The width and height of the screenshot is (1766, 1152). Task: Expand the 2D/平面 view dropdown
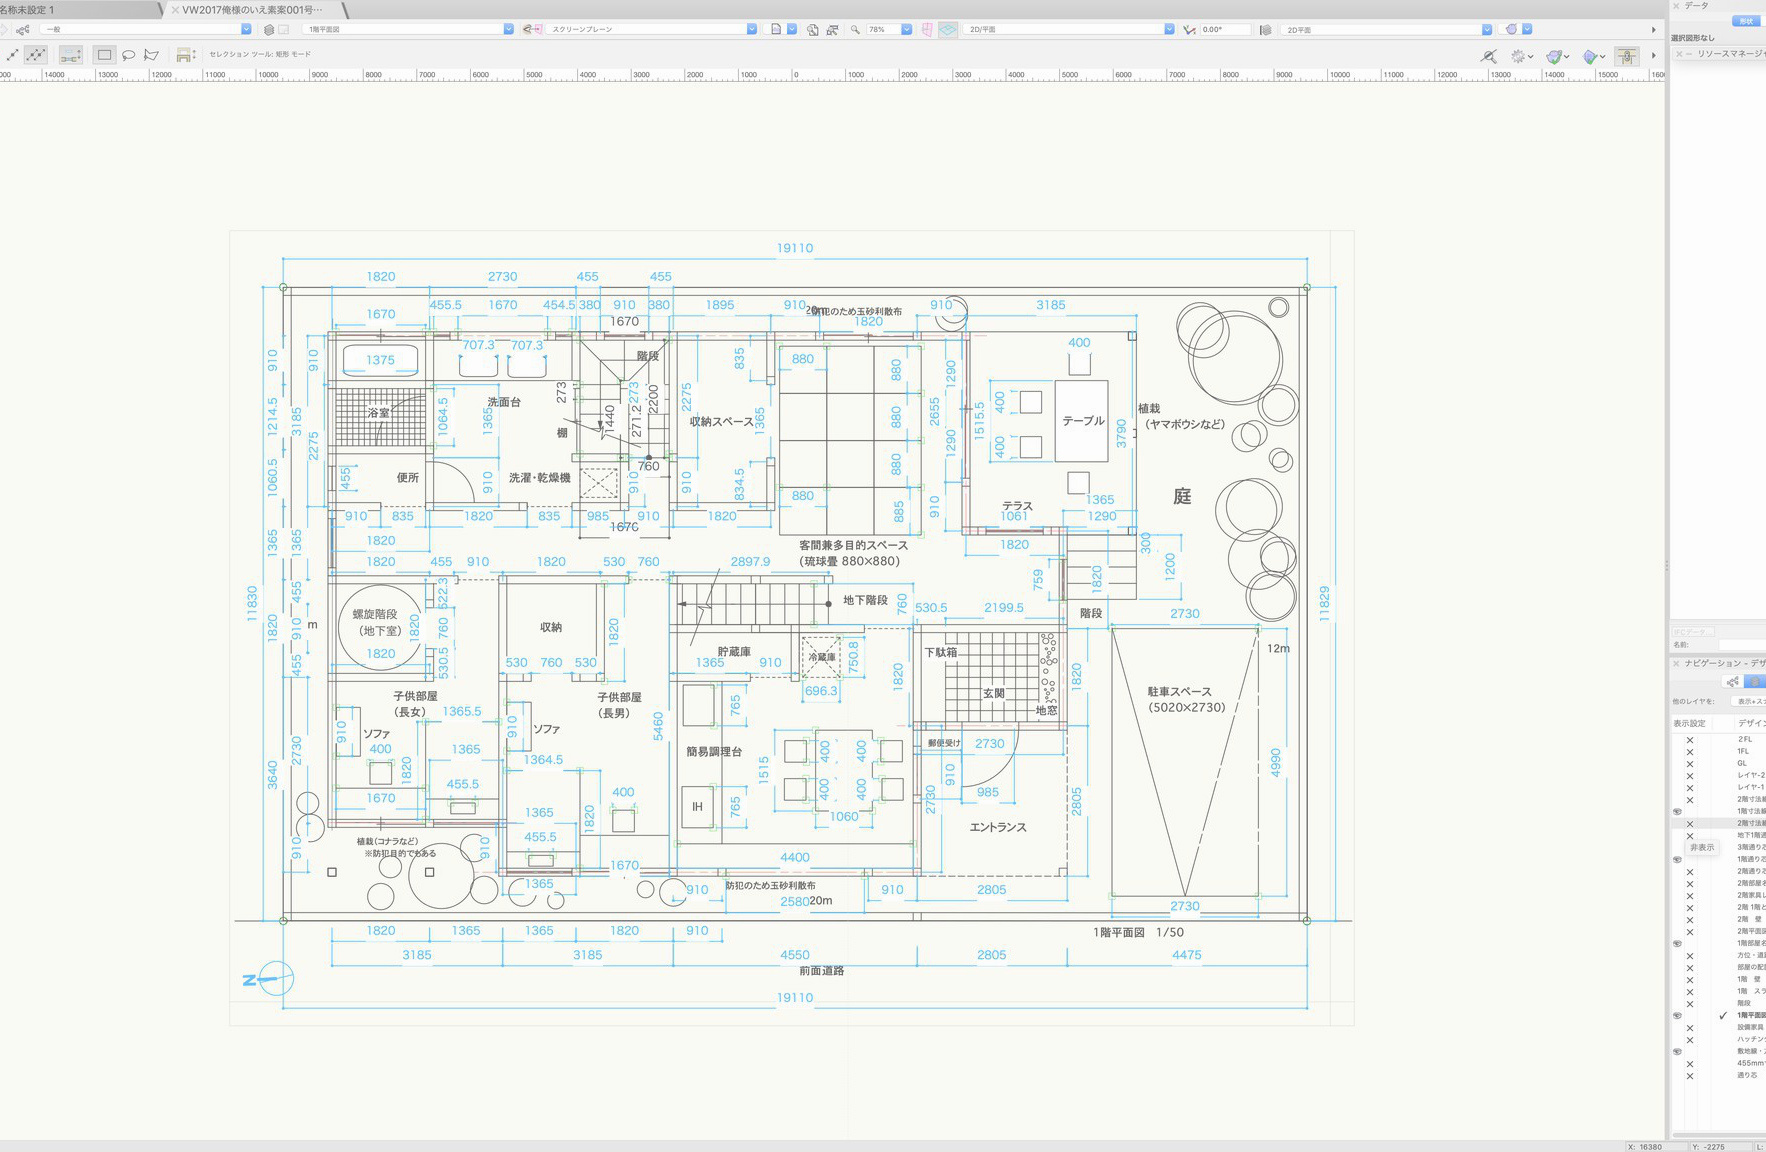pyautogui.click(x=1168, y=30)
